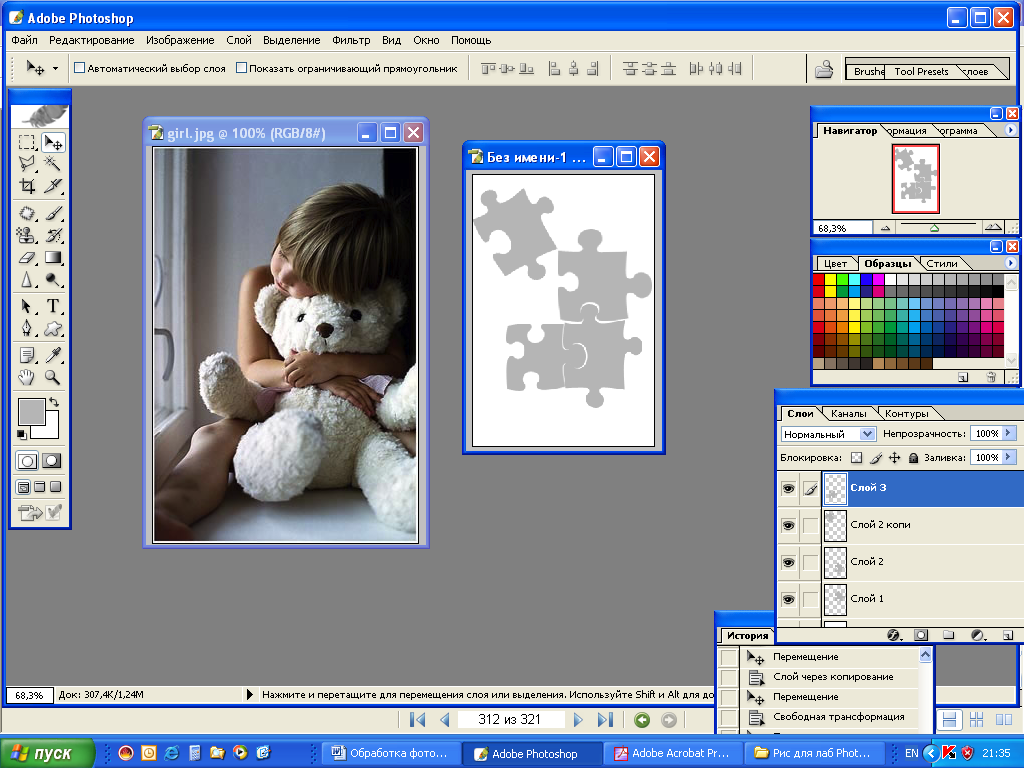Switch to Каналы tab
Image resolution: width=1024 pixels, height=768 pixels.
[x=848, y=413]
